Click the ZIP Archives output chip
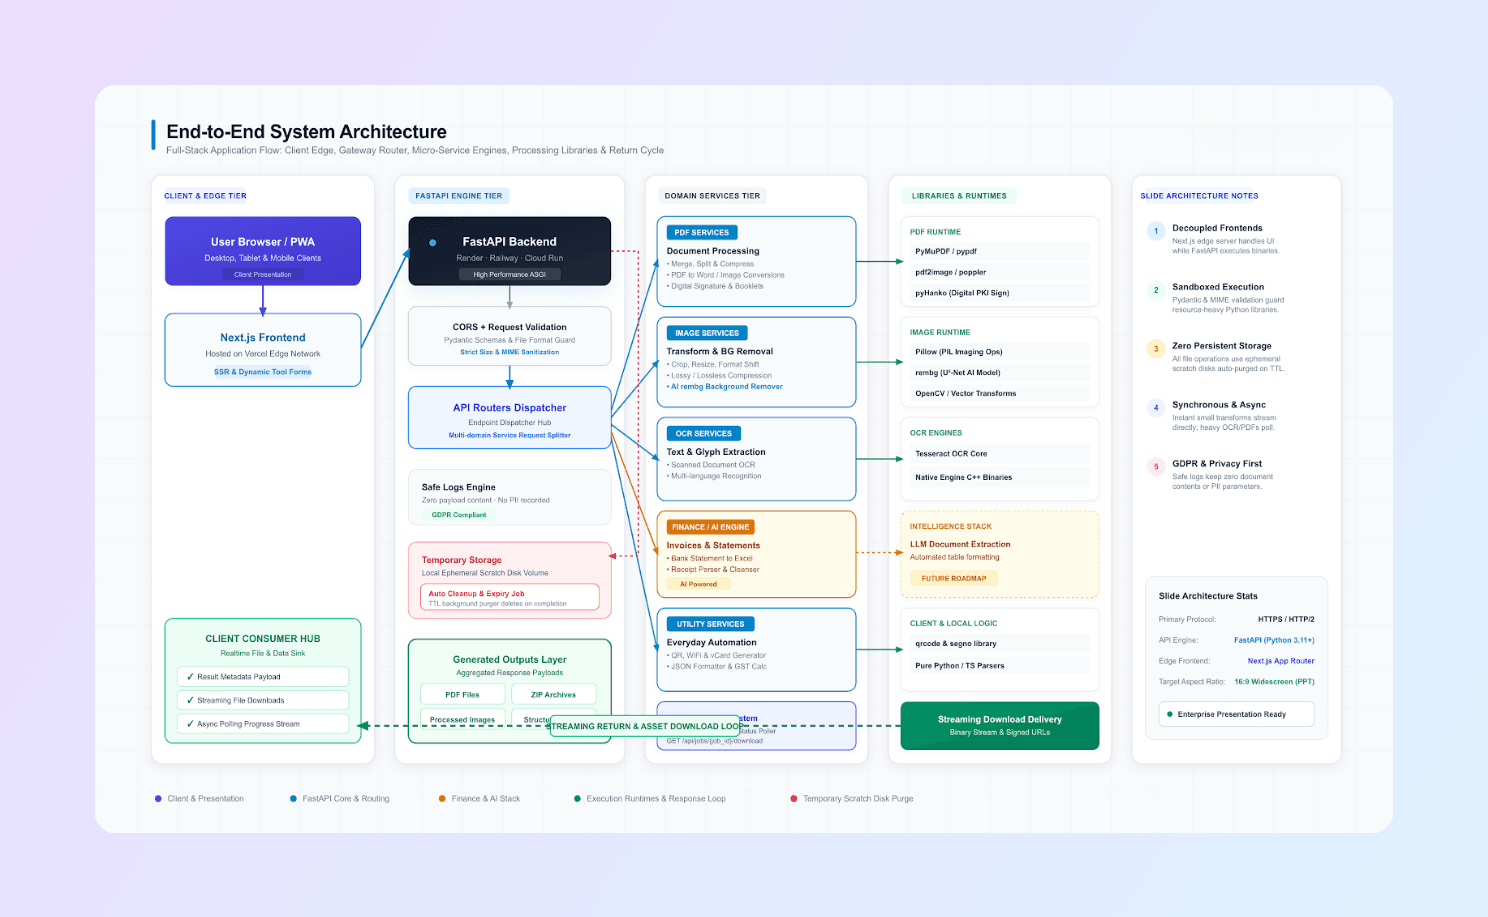1488x917 pixels. 553,694
